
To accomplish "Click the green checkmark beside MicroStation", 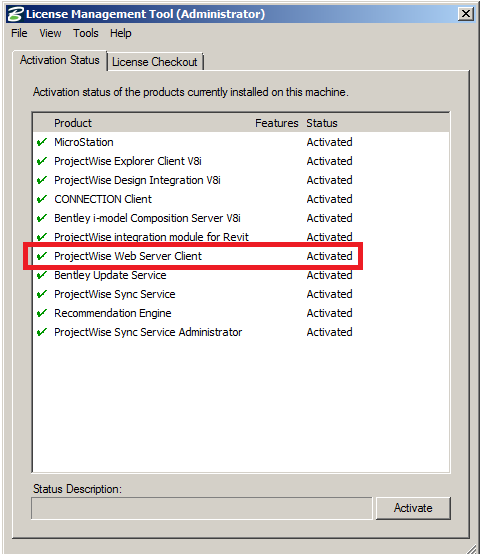I will 42,142.
